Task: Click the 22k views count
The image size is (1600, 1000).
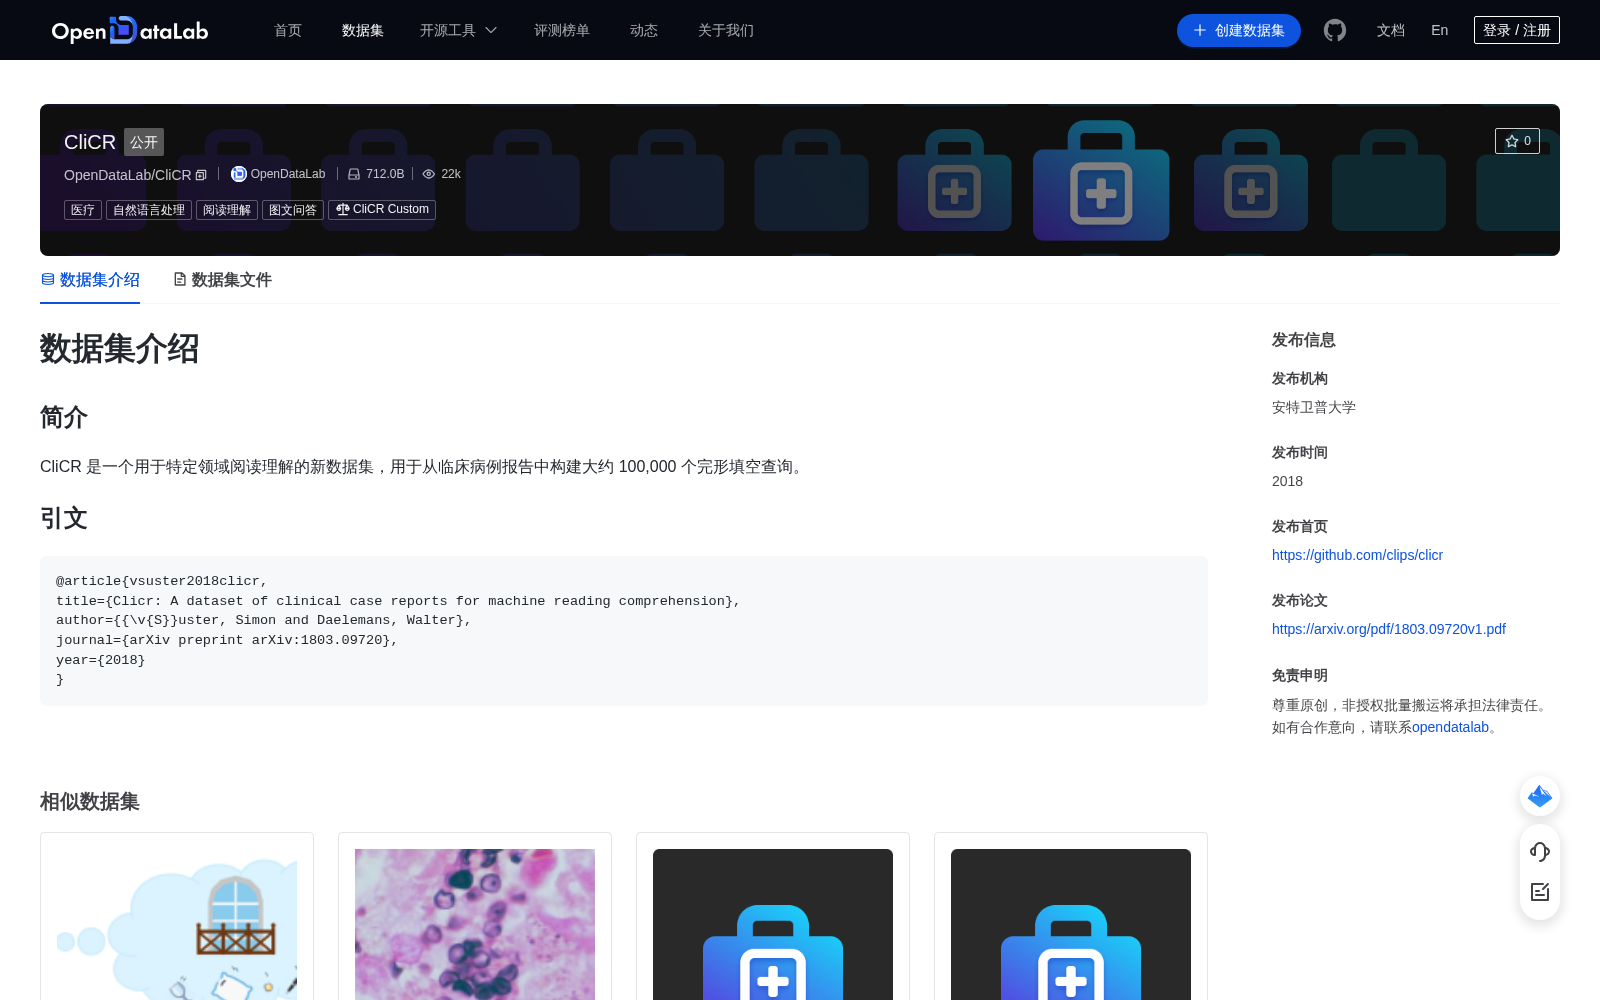Action: pyautogui.click(x=451, y=174)
